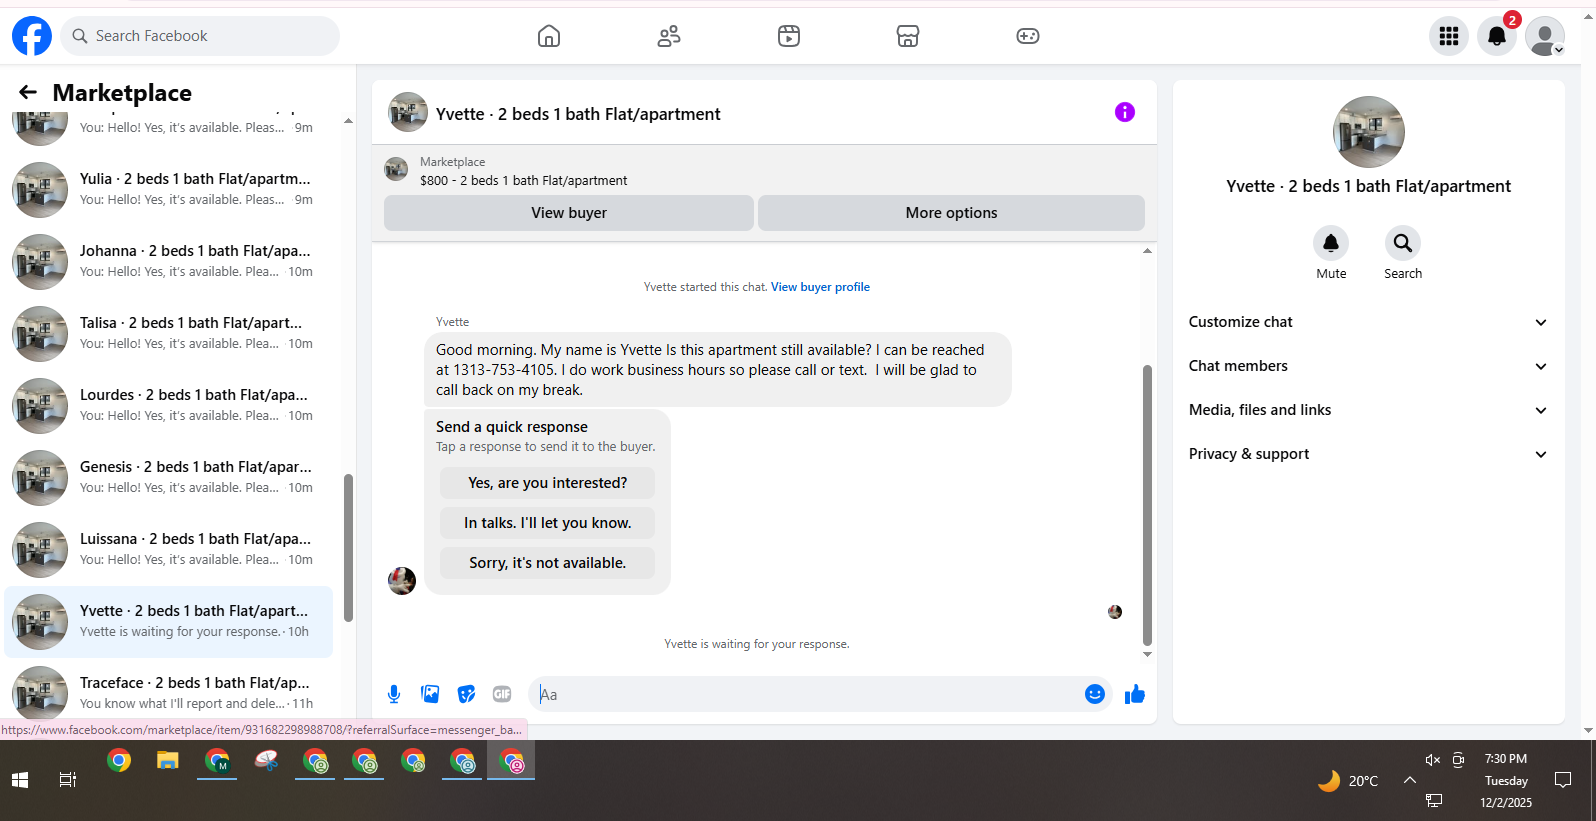The image size is (1596, 821).
Task: Send quick reply "Yes, are you interested?"
Action: pos(548,483)
